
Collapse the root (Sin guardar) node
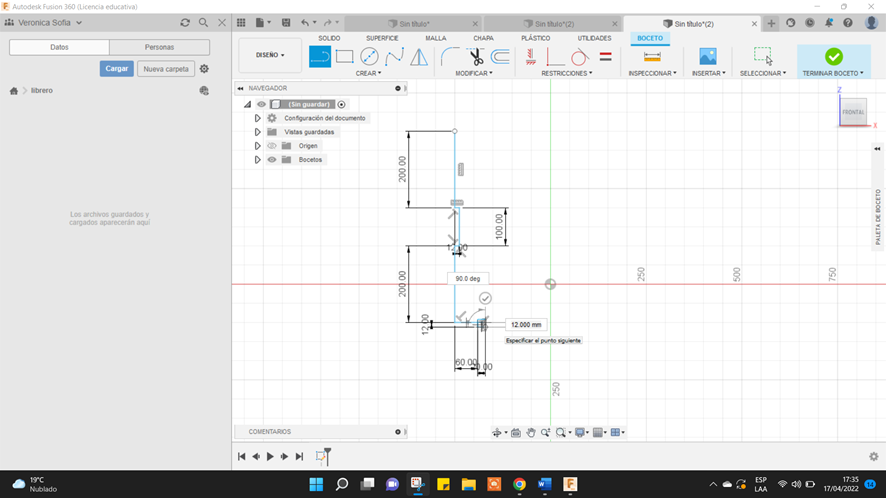pyautogui.click(x=247, y=104)
